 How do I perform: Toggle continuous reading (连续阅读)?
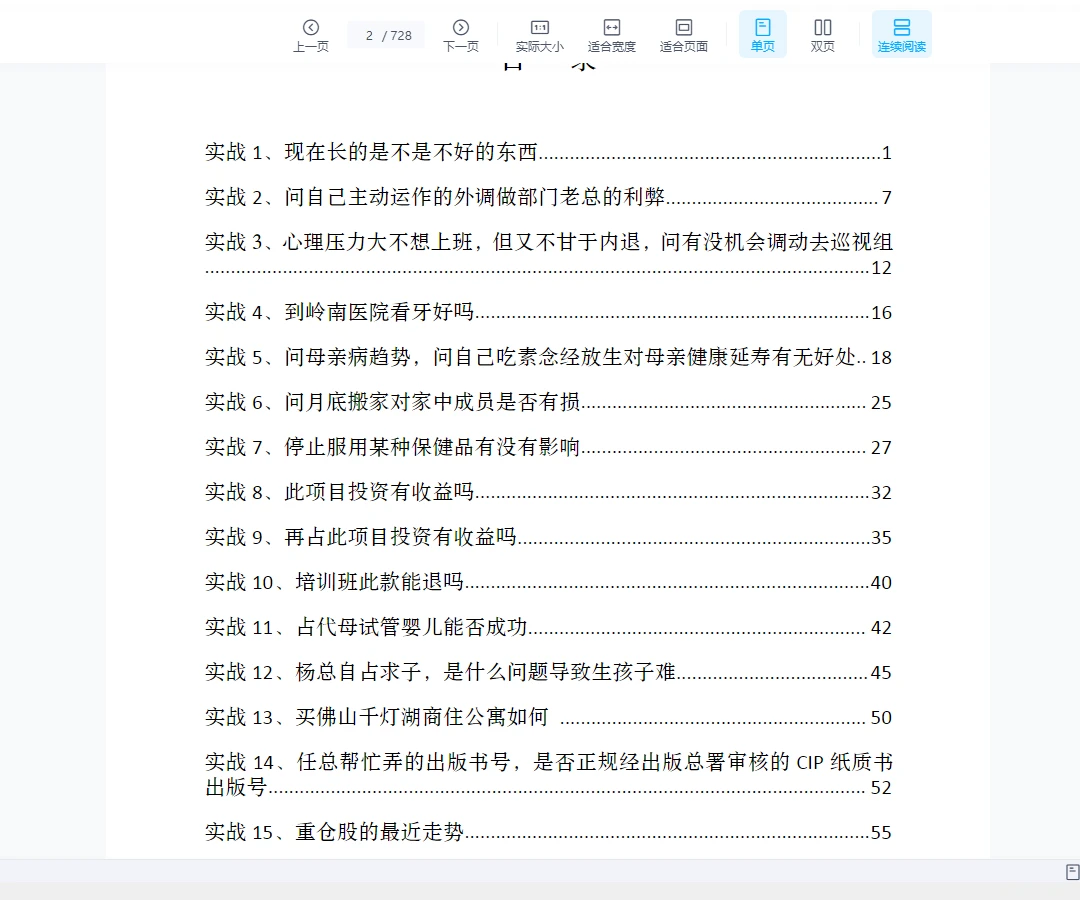902,34
